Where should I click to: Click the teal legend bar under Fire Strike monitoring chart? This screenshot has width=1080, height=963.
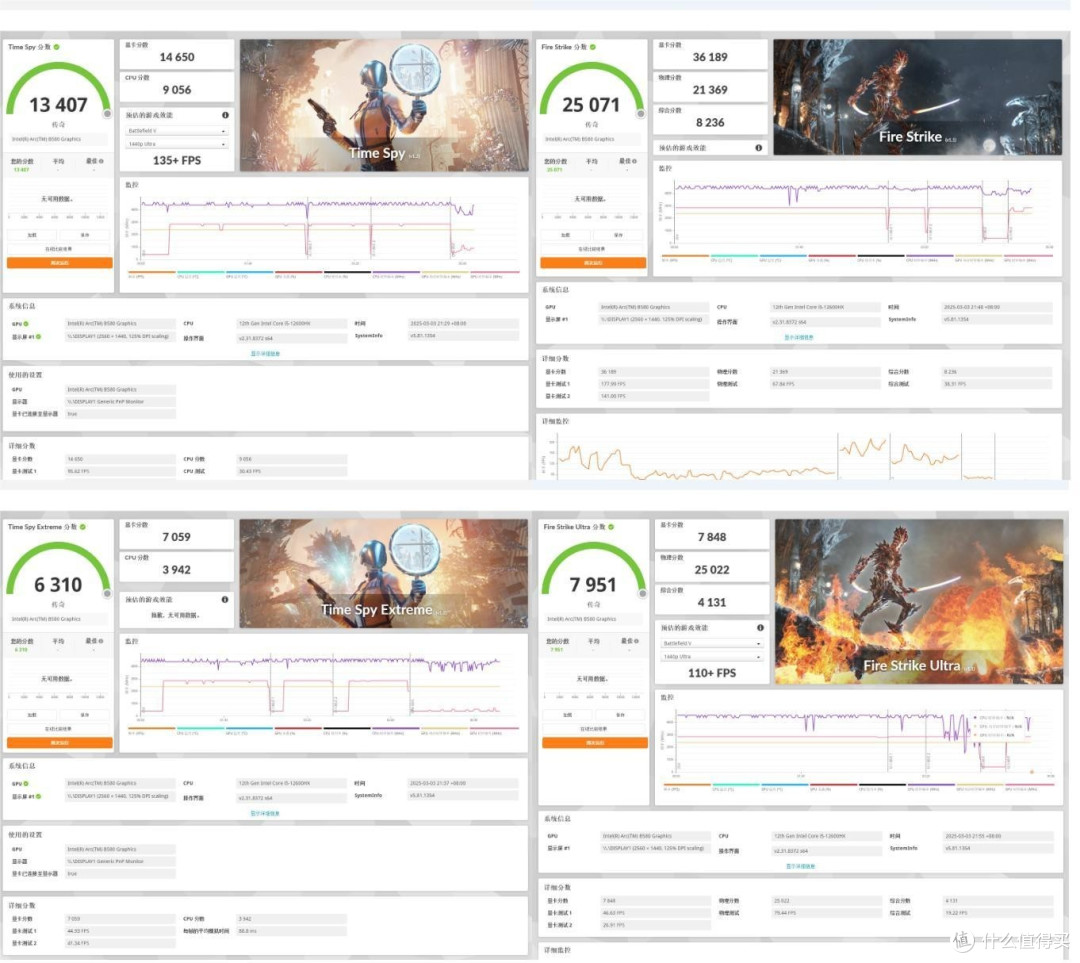click(735, 256)
